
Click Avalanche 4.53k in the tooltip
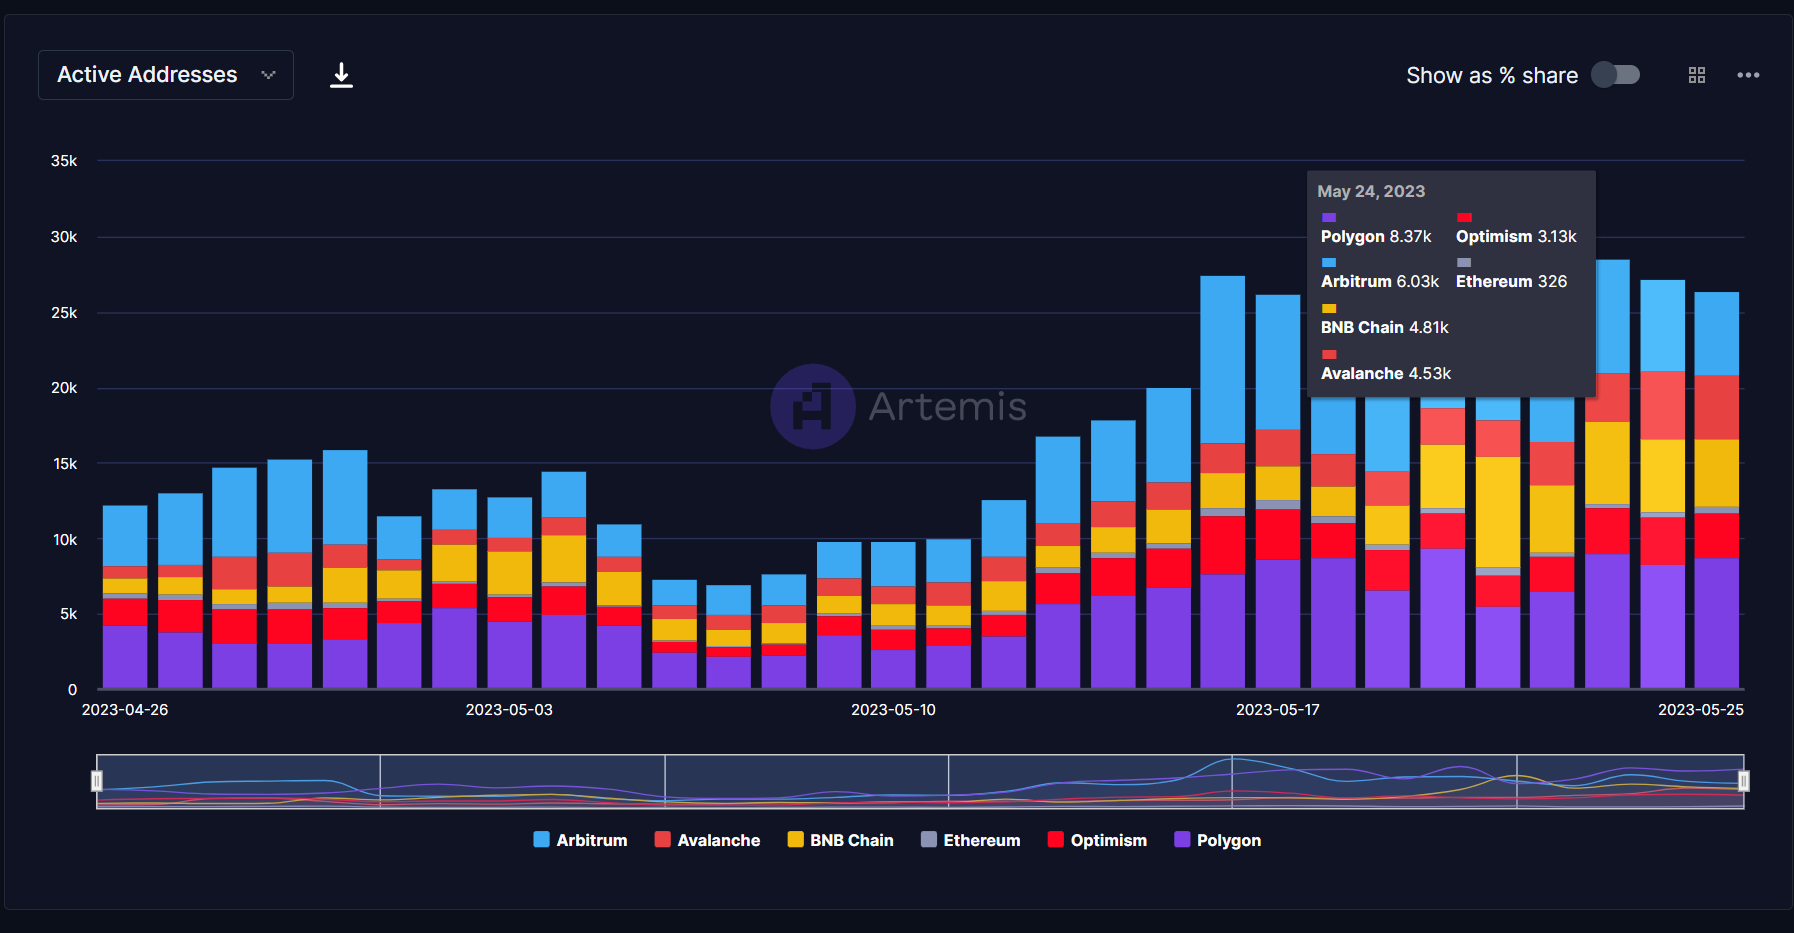(1386, 374)
